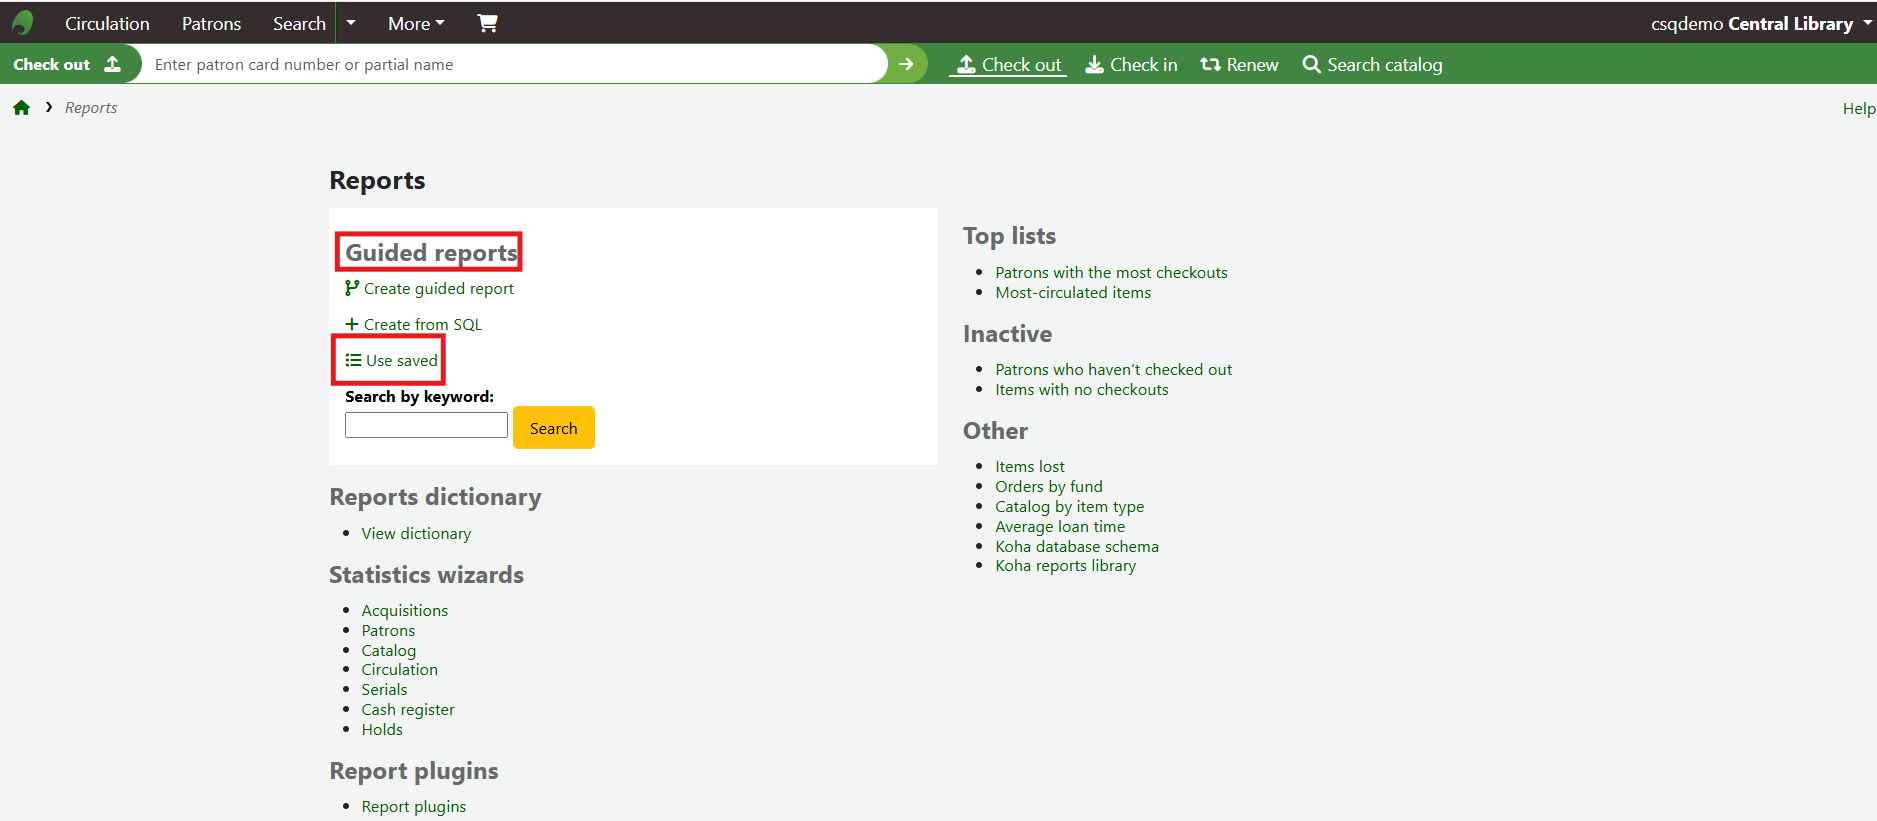Open the More dropdown menu

[416, 23]
